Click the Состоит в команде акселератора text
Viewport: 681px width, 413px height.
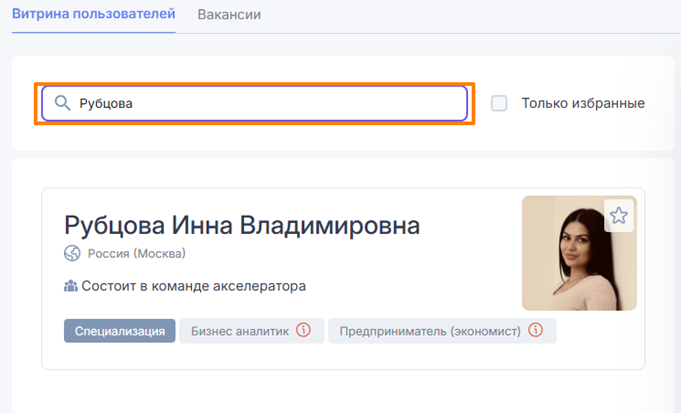pos(193,286)
